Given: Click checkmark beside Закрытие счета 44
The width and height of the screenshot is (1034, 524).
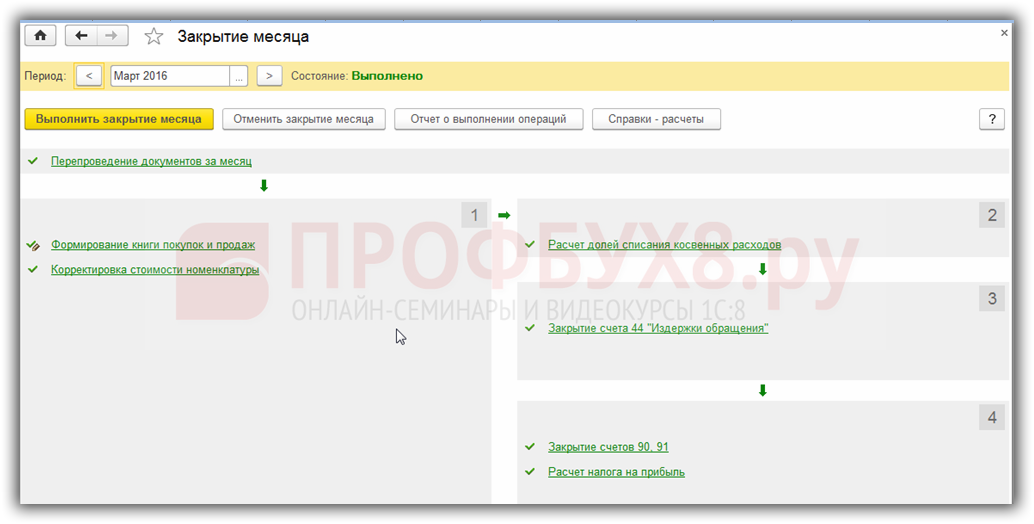Looking at the screenshot, I should tap(530, 327).
